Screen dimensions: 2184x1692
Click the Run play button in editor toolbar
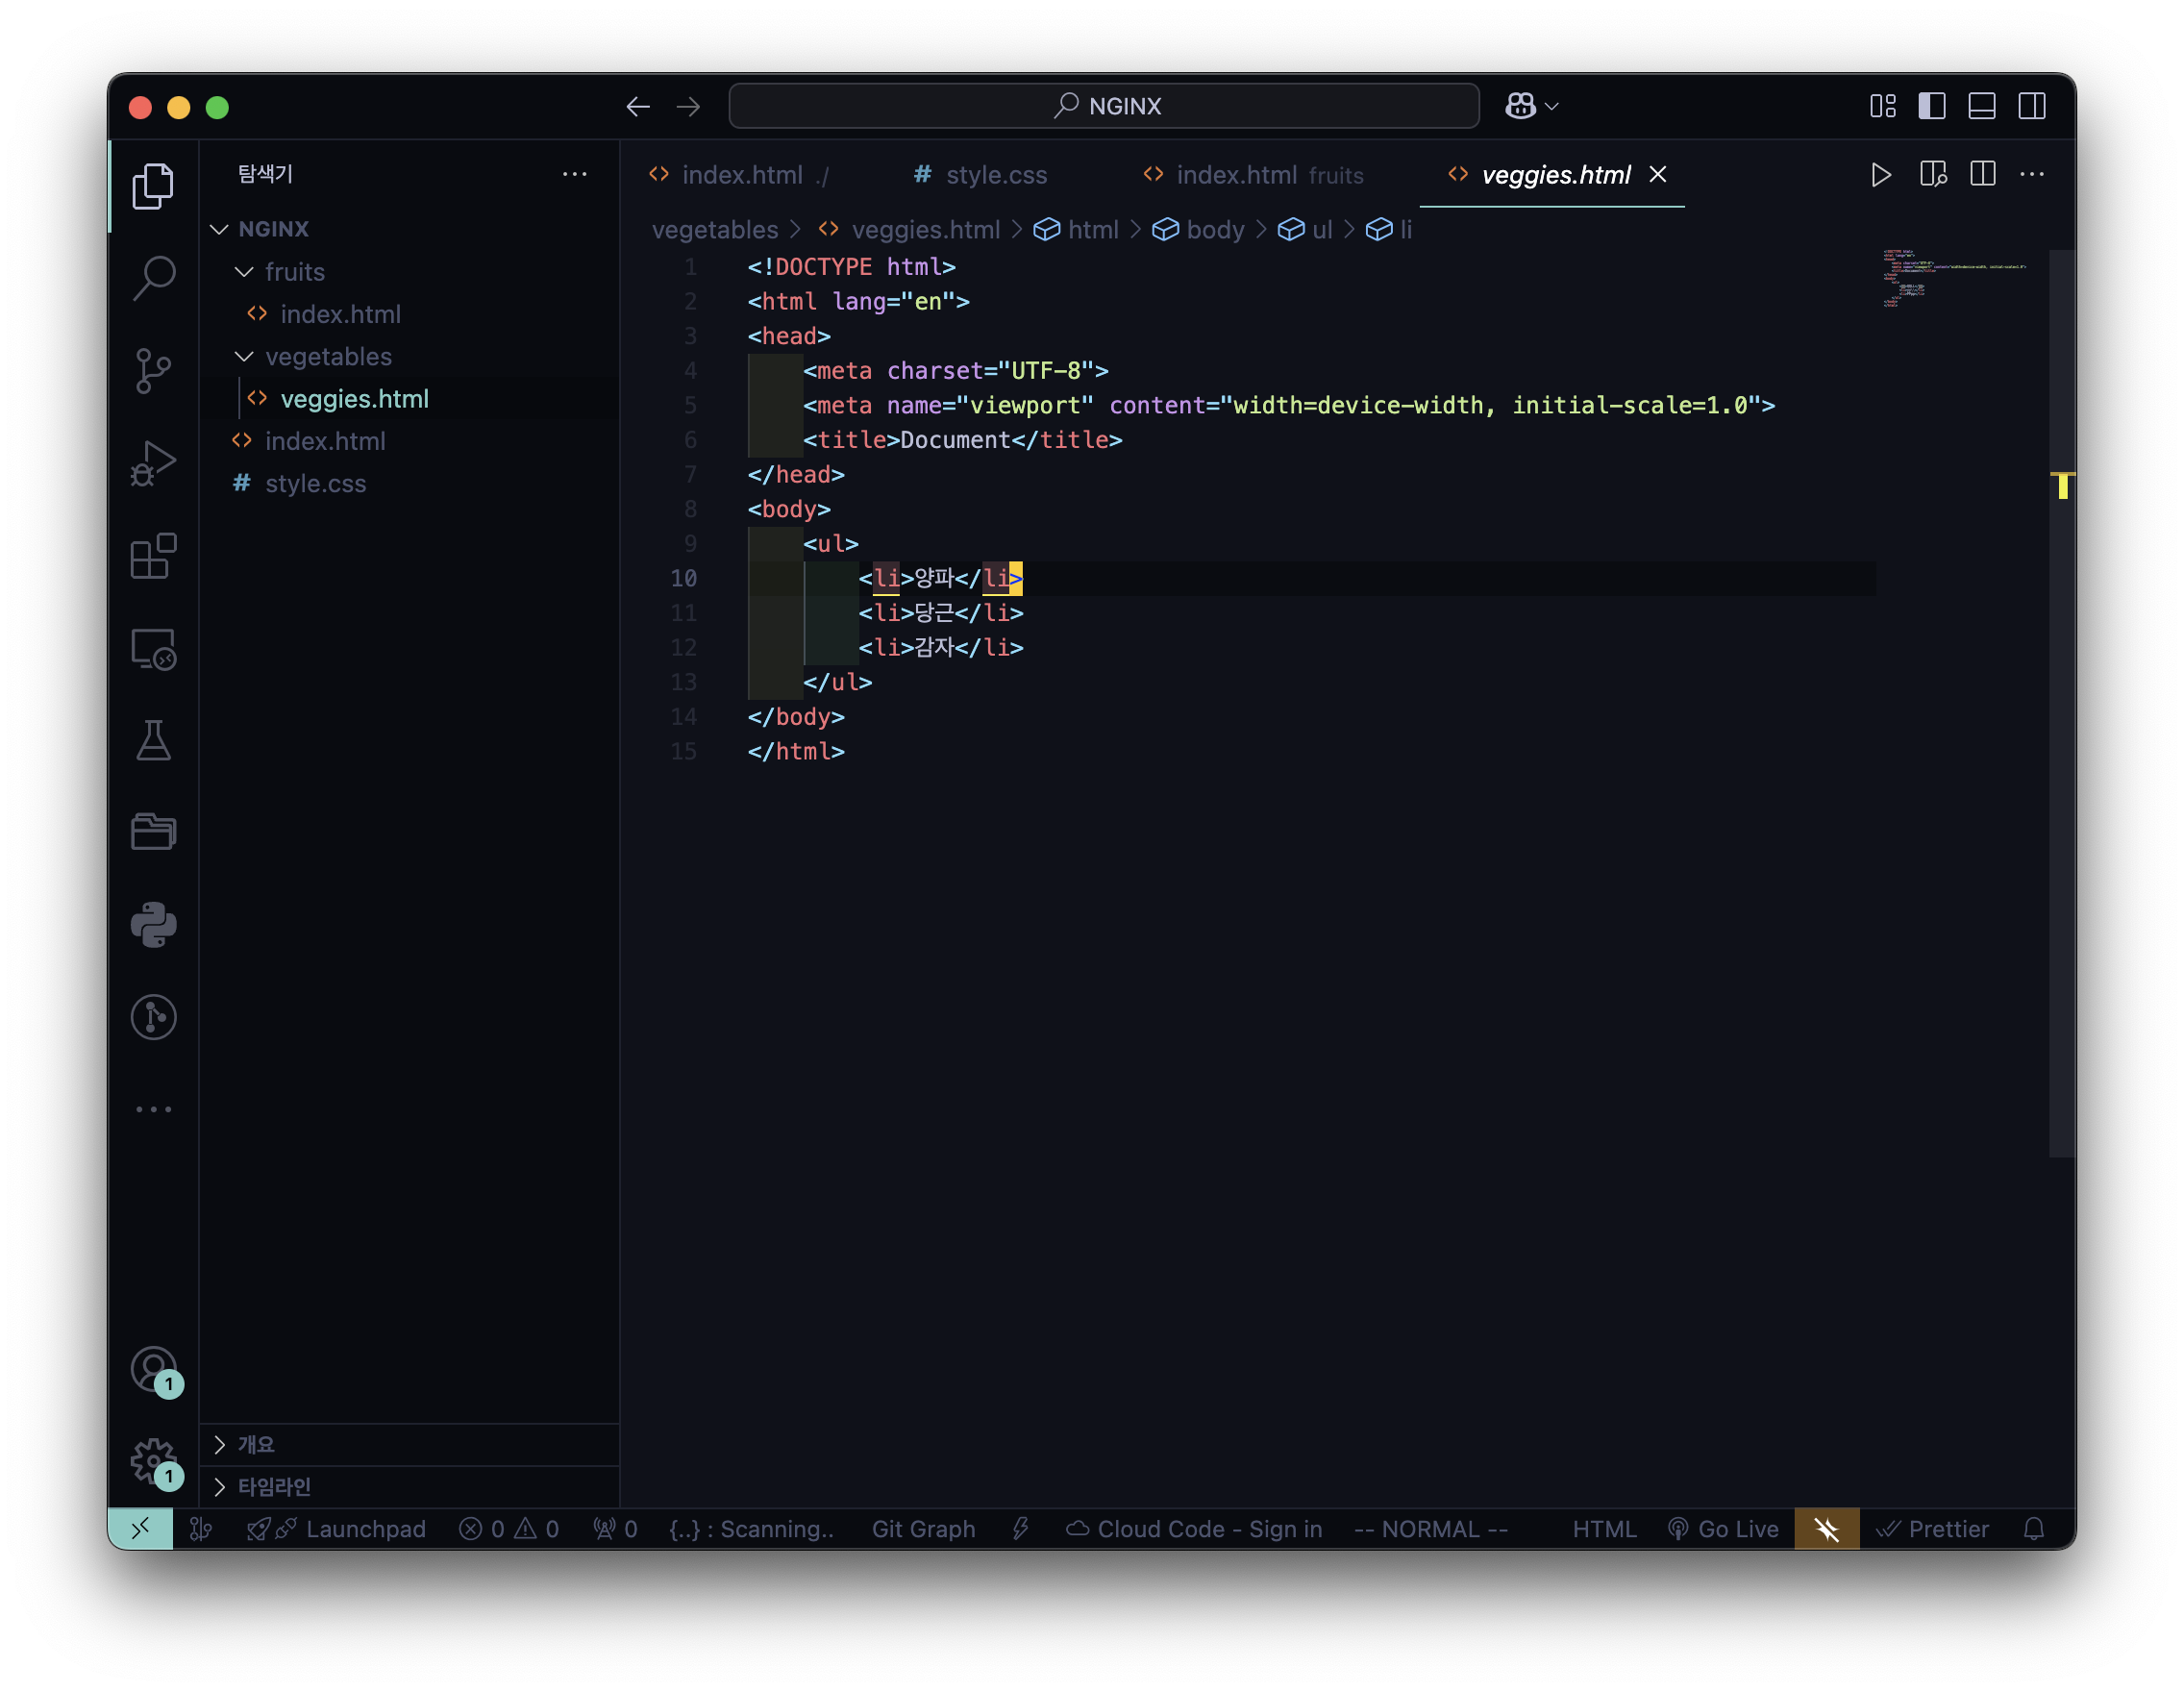pyautogui.click(x=1880, y=175)
